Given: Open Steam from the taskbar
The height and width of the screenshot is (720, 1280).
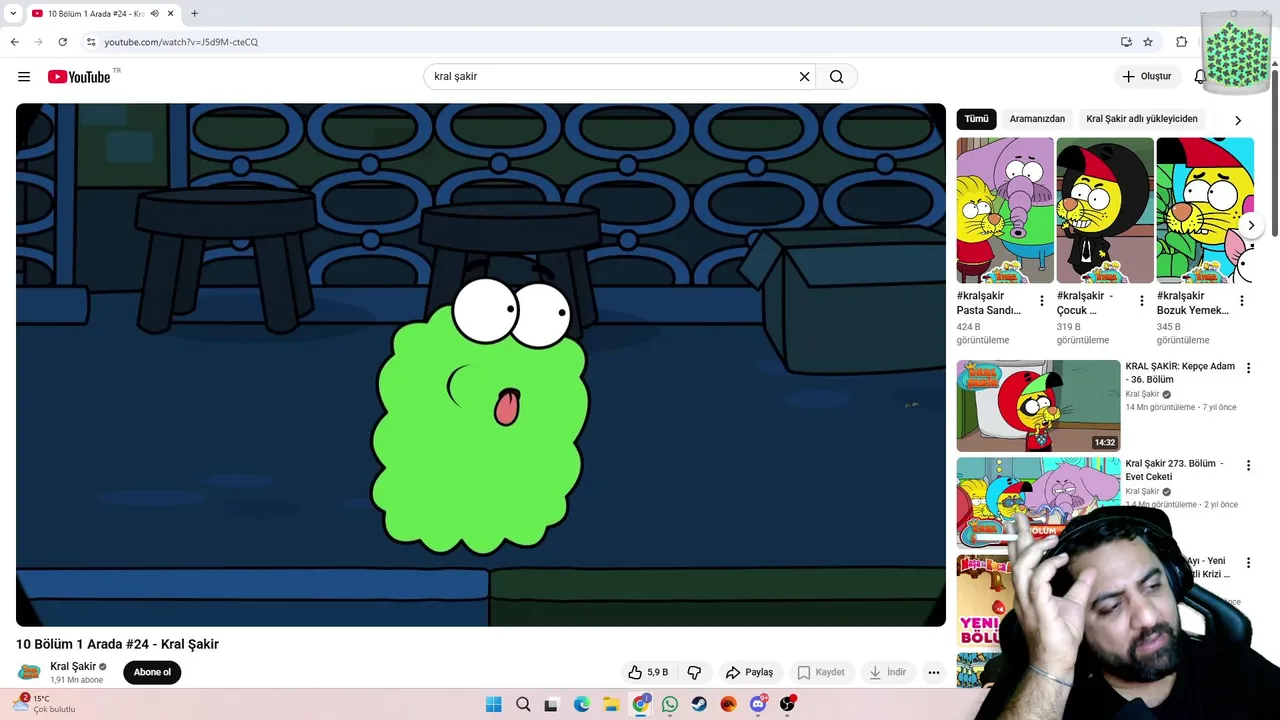Looking at the screenshot, I should [699, 704].
